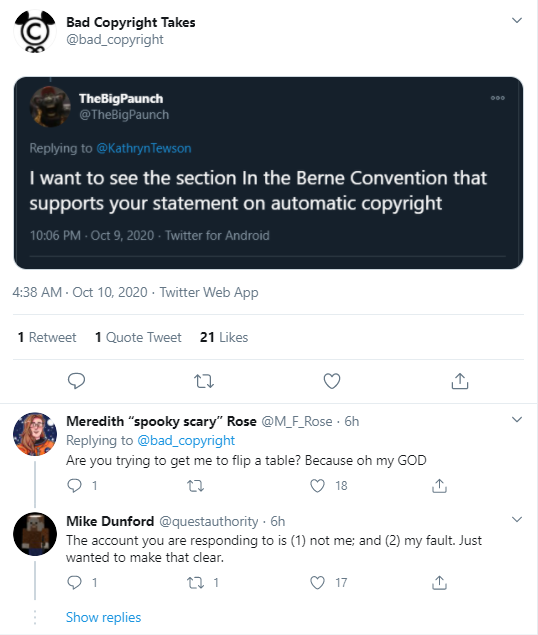Click Show replies link
The width and height of the screenshot is (538, 635).
tap(103, 617)
